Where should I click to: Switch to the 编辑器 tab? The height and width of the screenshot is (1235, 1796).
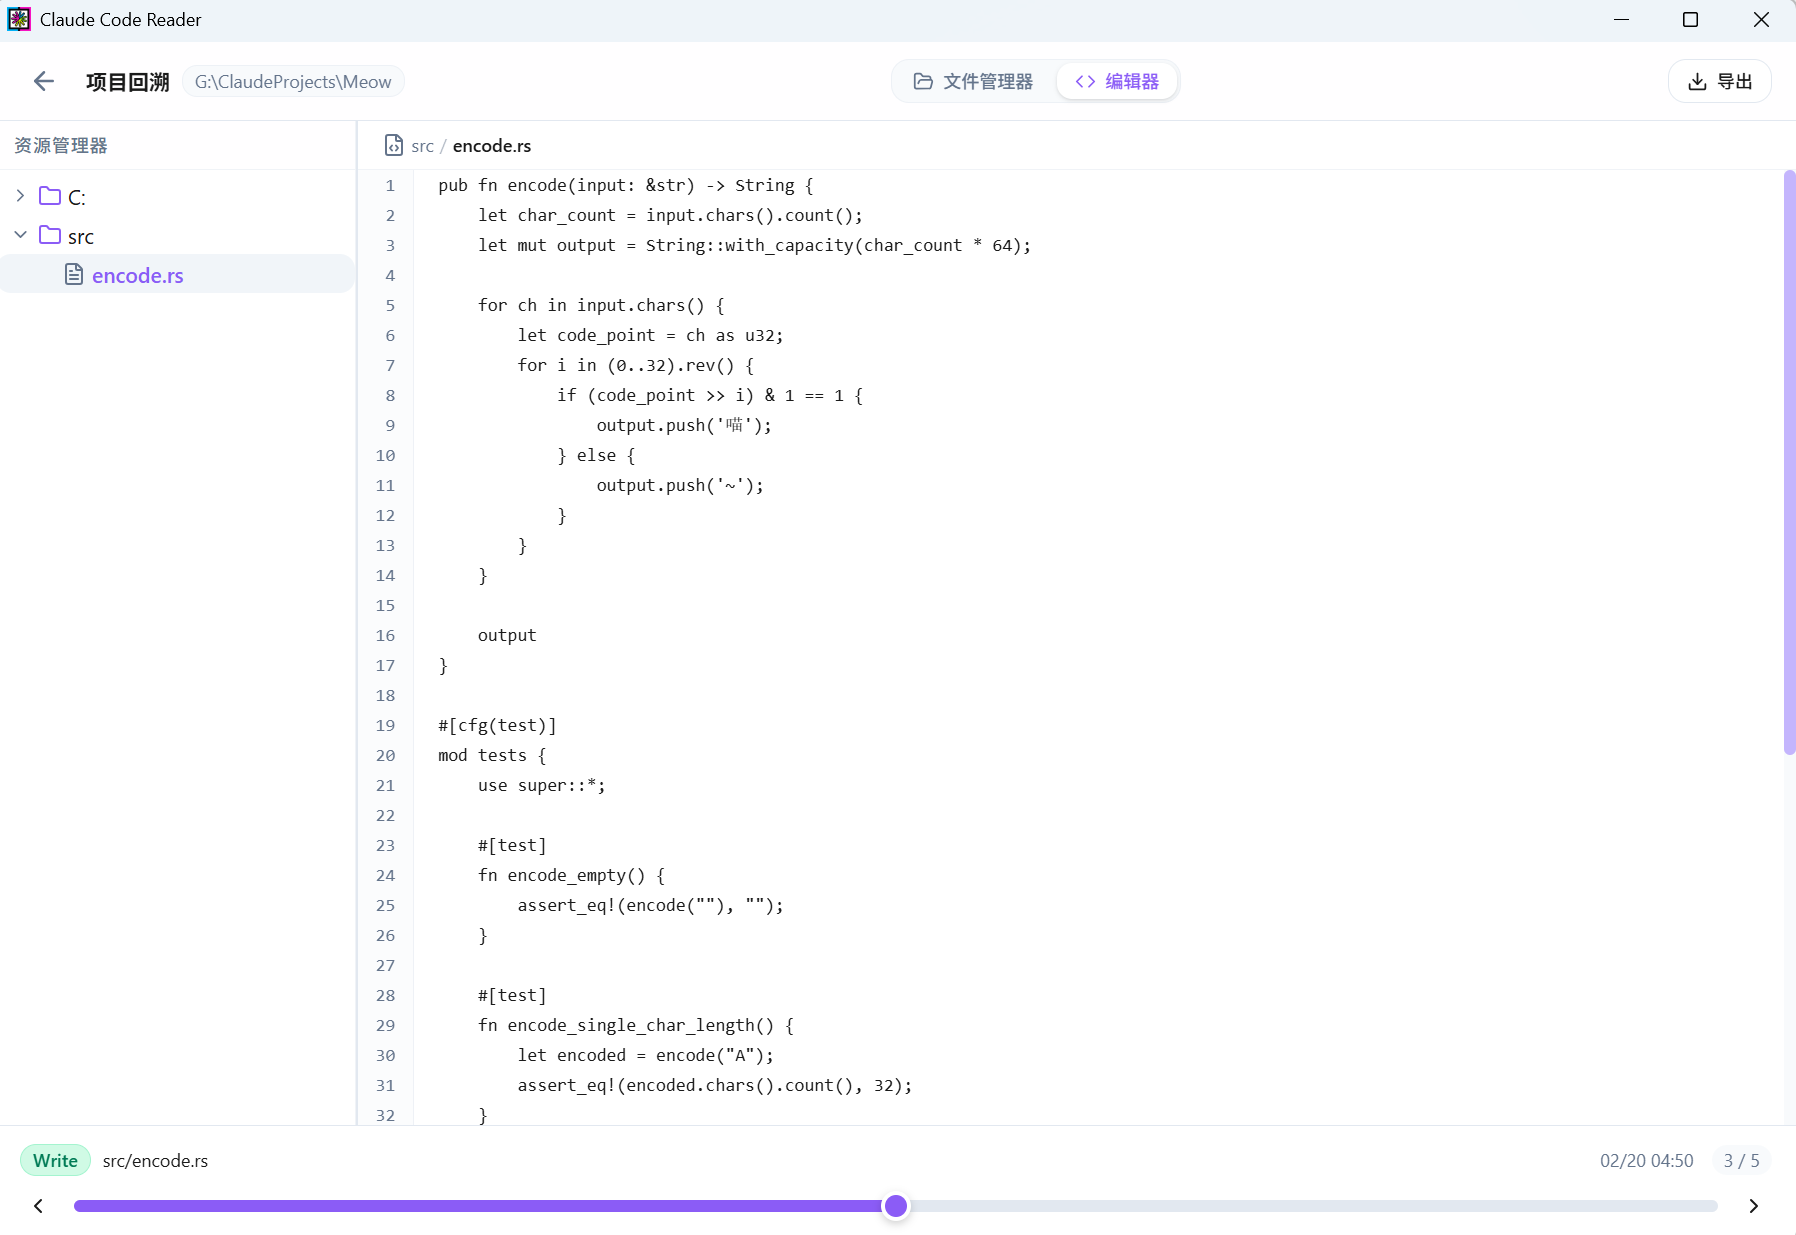point(1116,82)
